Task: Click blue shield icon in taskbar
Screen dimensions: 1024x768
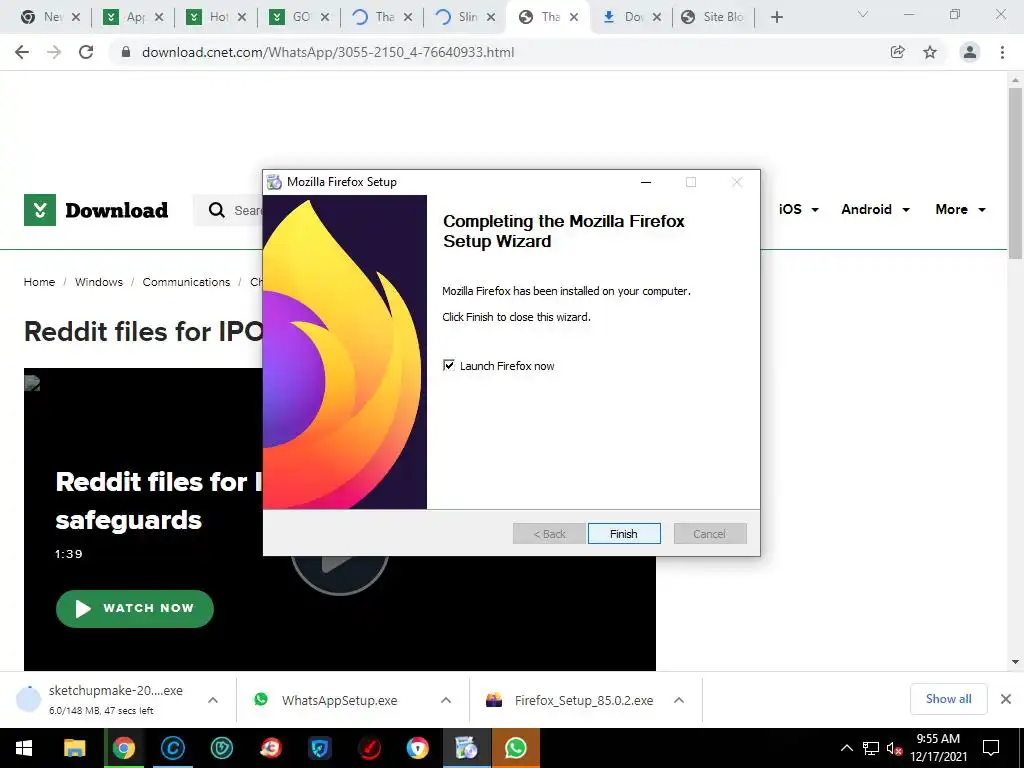Action: pos(319,748)
